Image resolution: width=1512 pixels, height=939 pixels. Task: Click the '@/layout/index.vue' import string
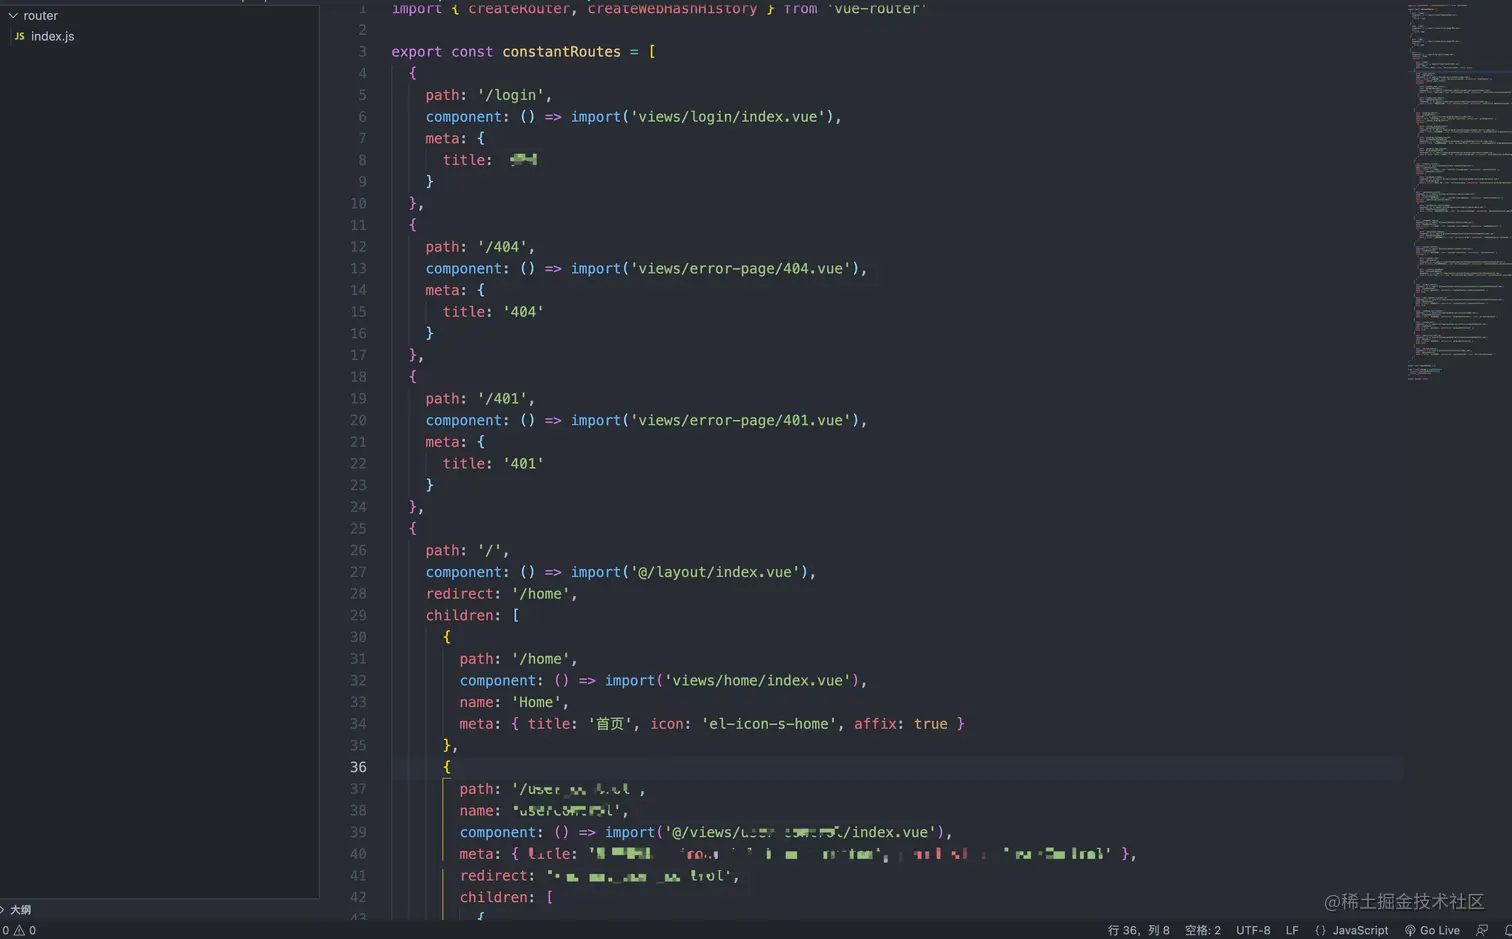(x=715, y=573)
